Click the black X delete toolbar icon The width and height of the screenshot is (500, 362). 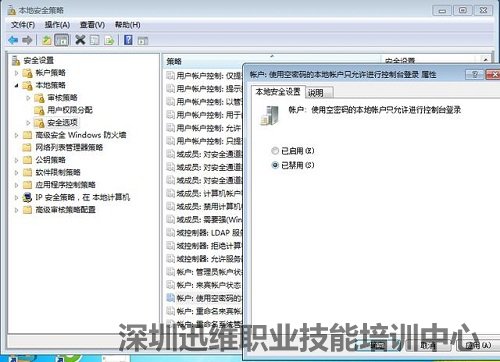pos(80,40)
